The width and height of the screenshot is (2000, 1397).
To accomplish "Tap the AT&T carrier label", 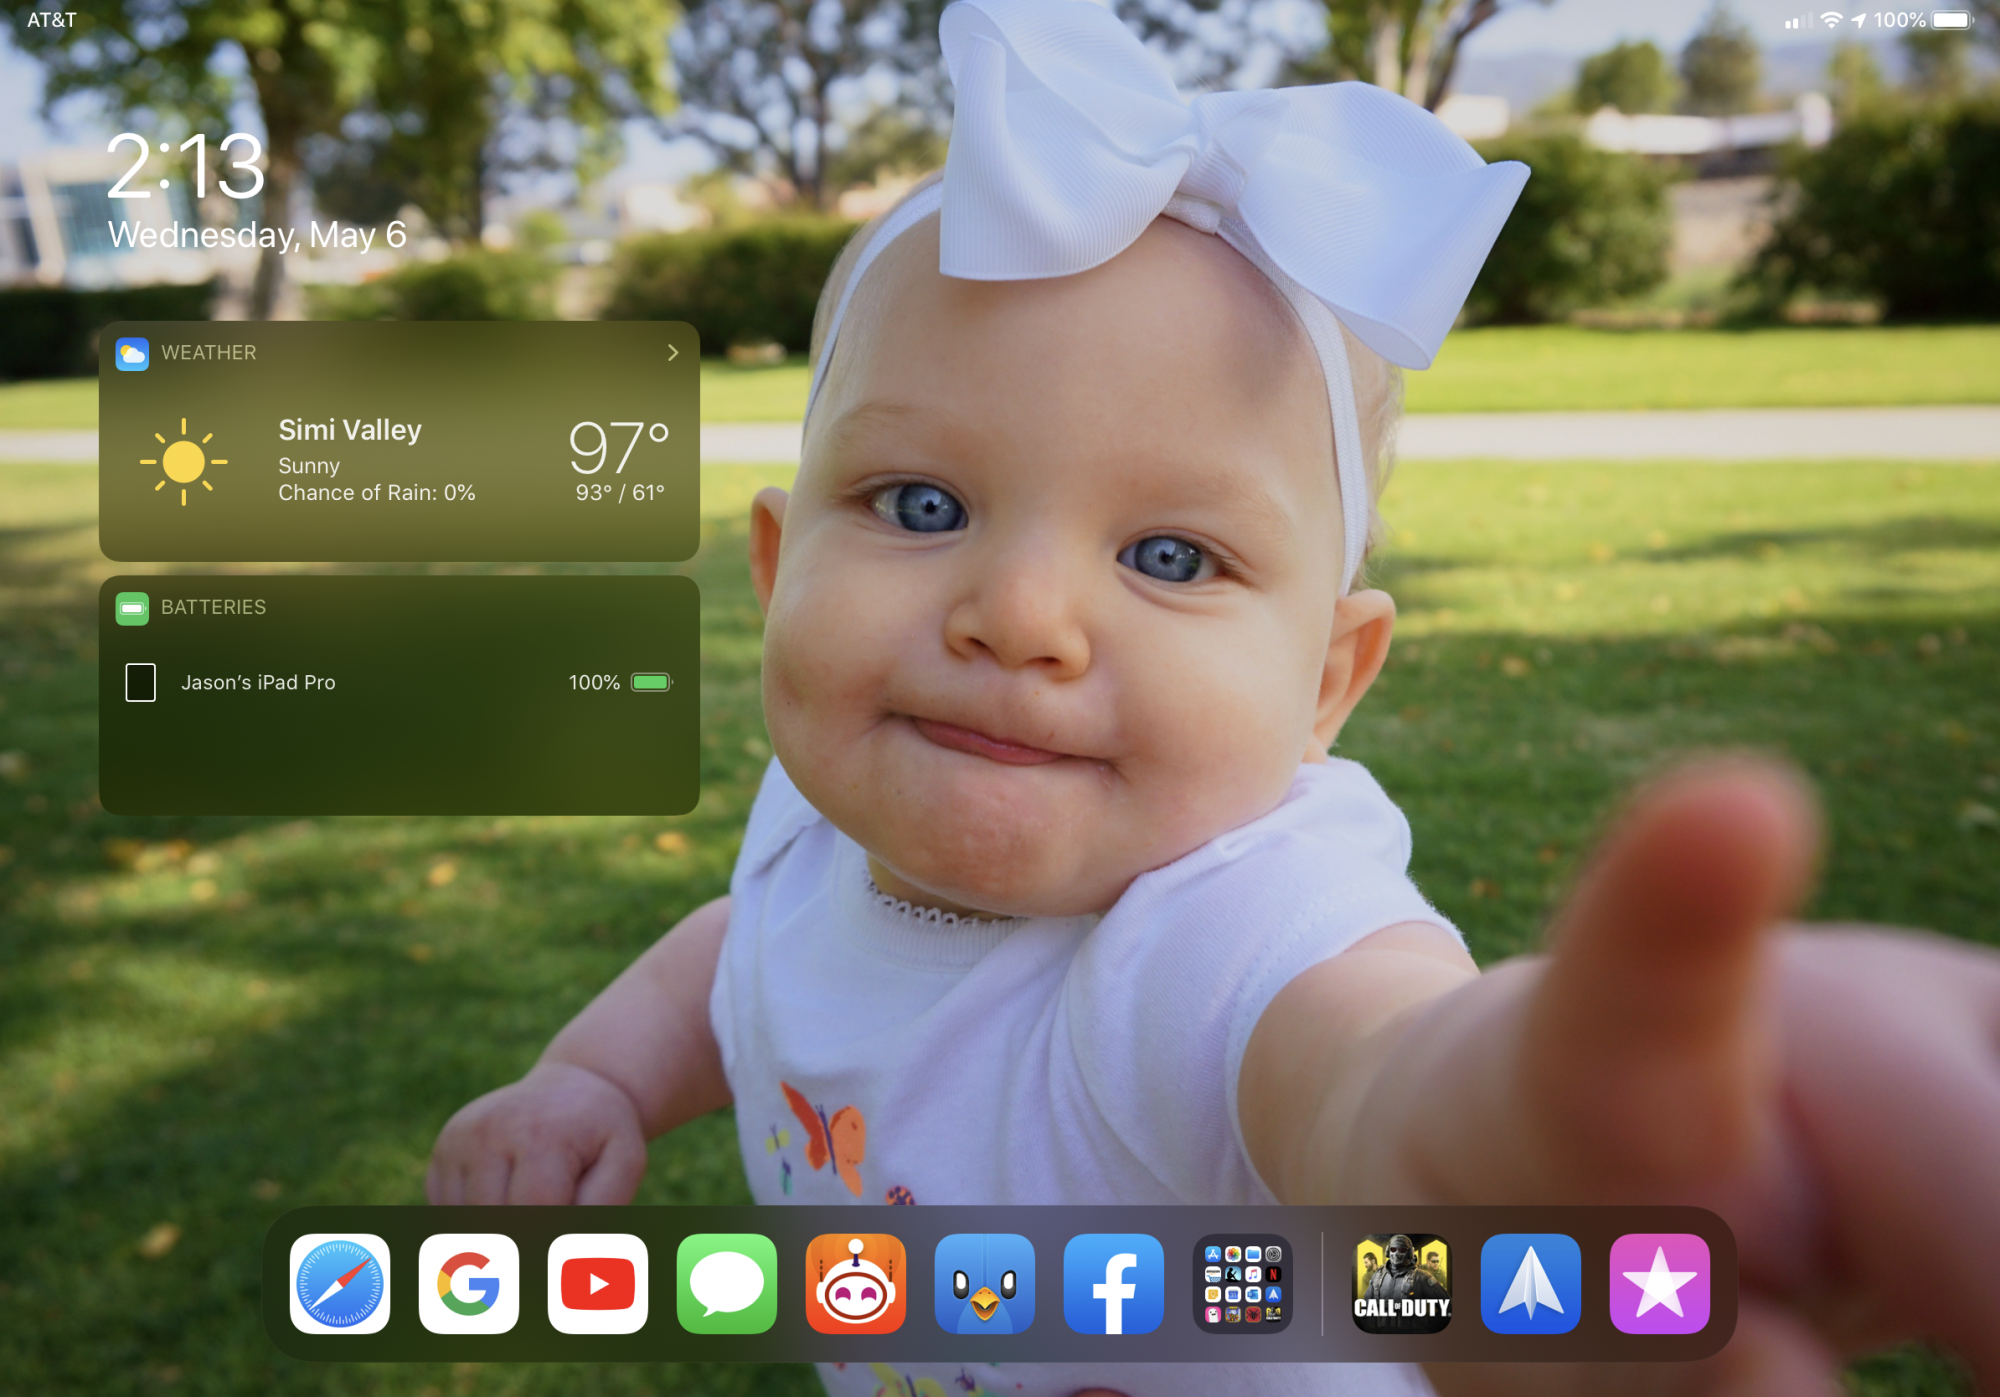I will [52, 20].
